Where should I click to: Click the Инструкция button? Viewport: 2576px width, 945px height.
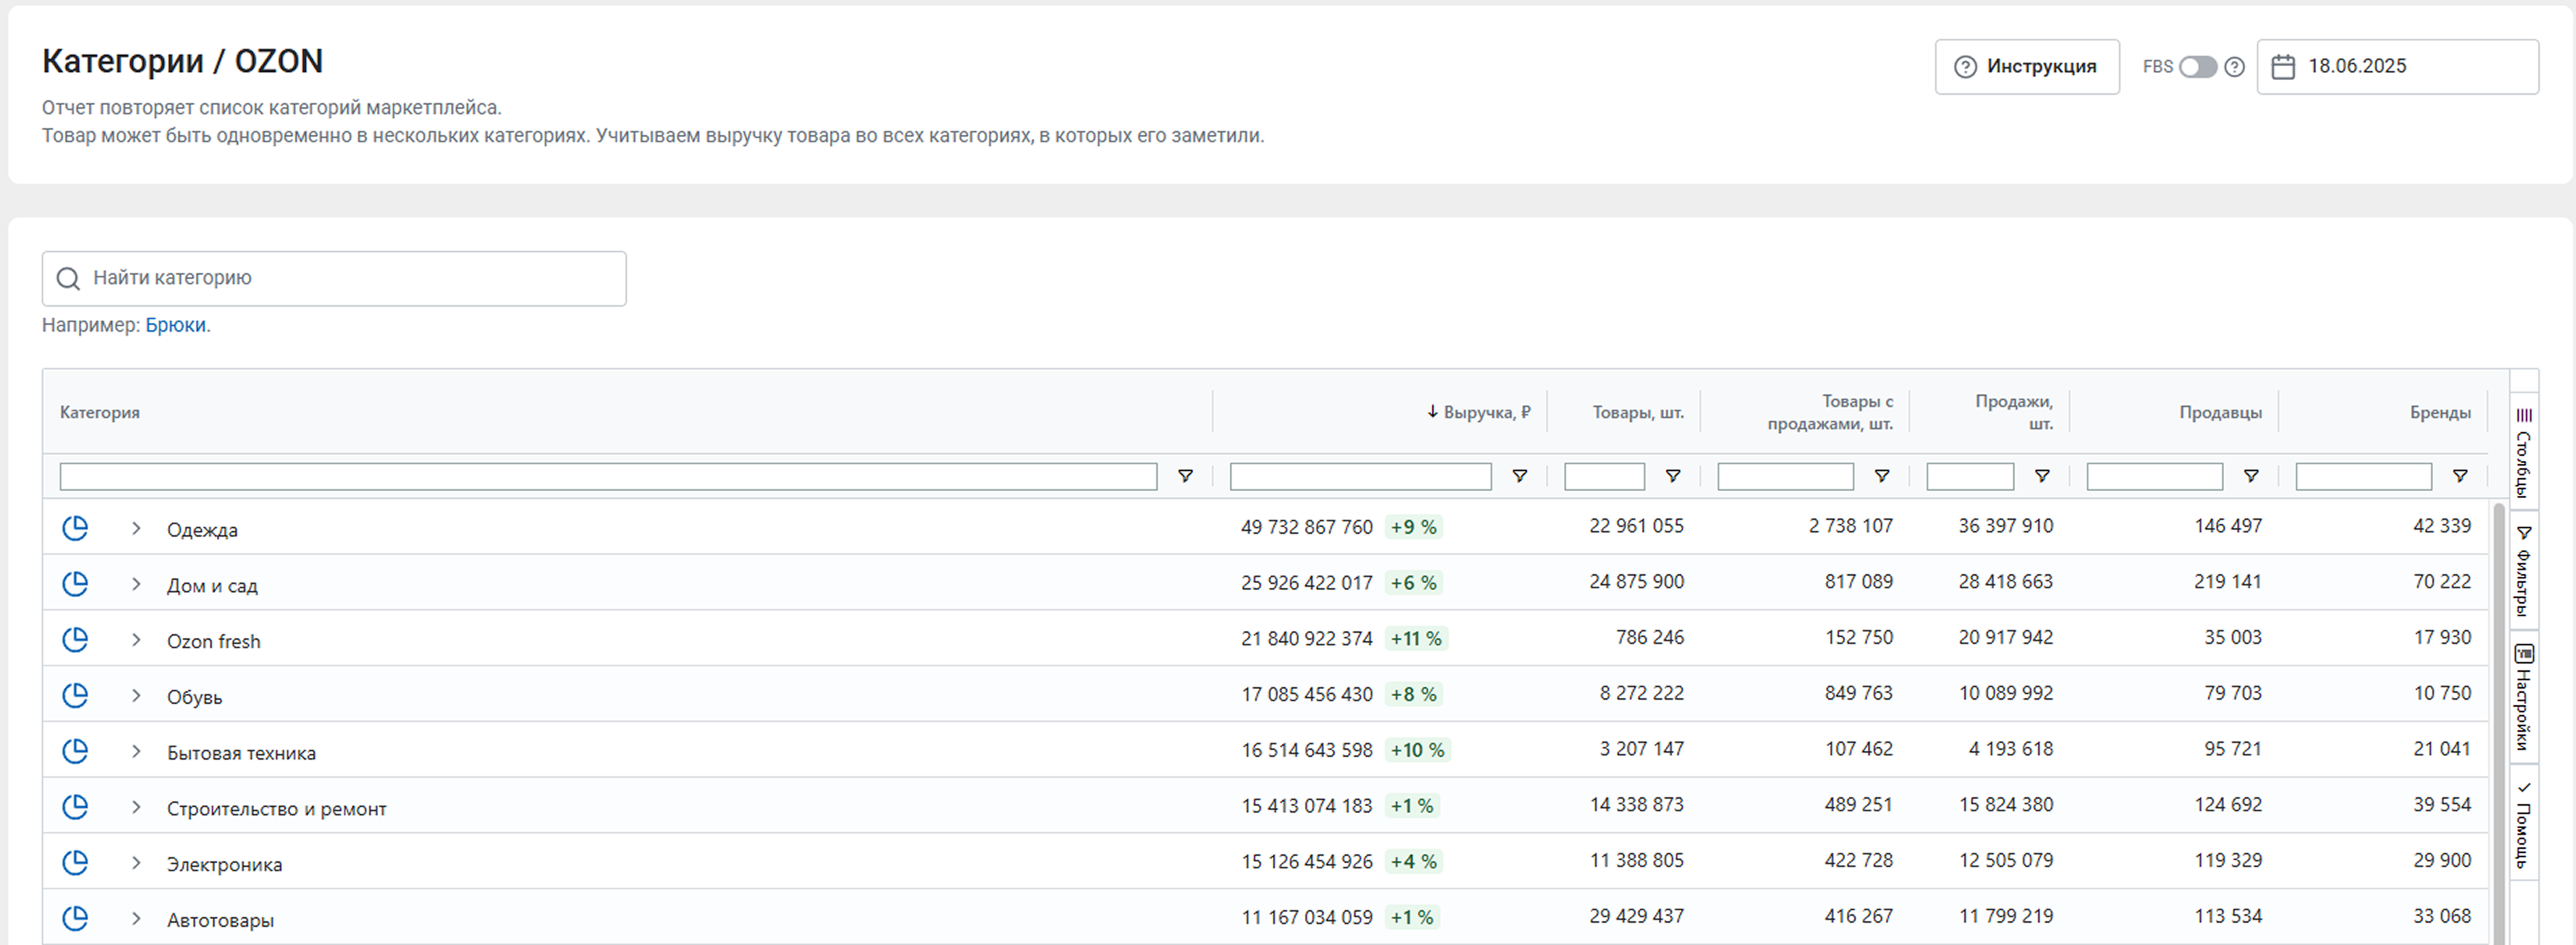[x=2027, y=67]
